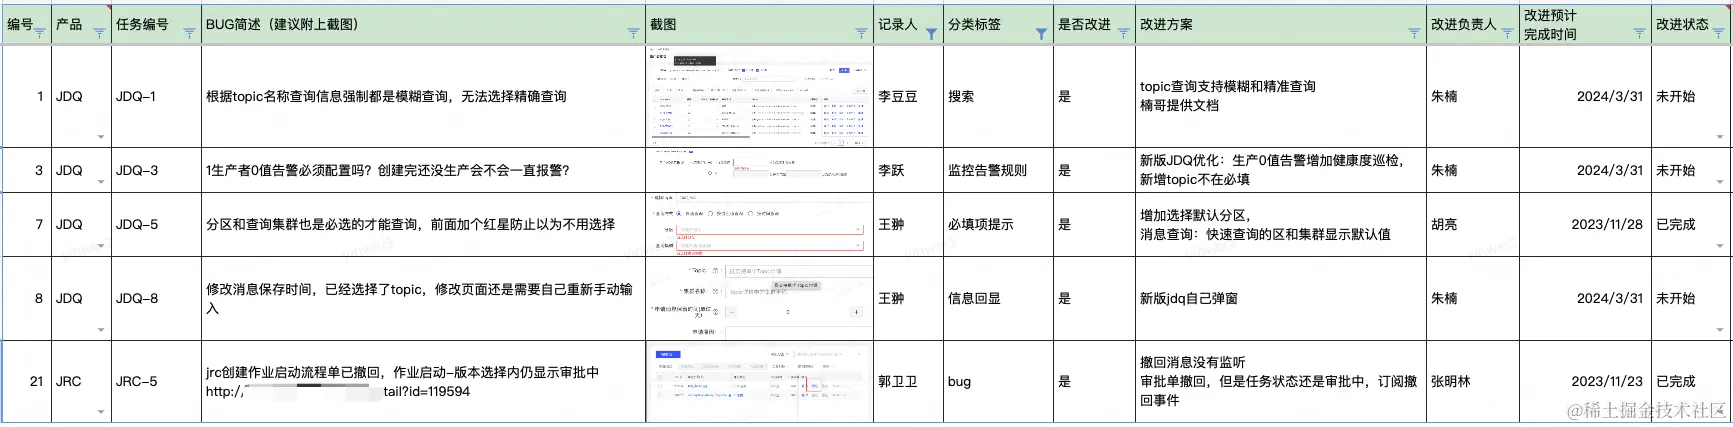Select plan cell starting 'topic查询支持模糊和精准查询'
Viewport: 1733px width, 427px height.
tap(1280, 97)
